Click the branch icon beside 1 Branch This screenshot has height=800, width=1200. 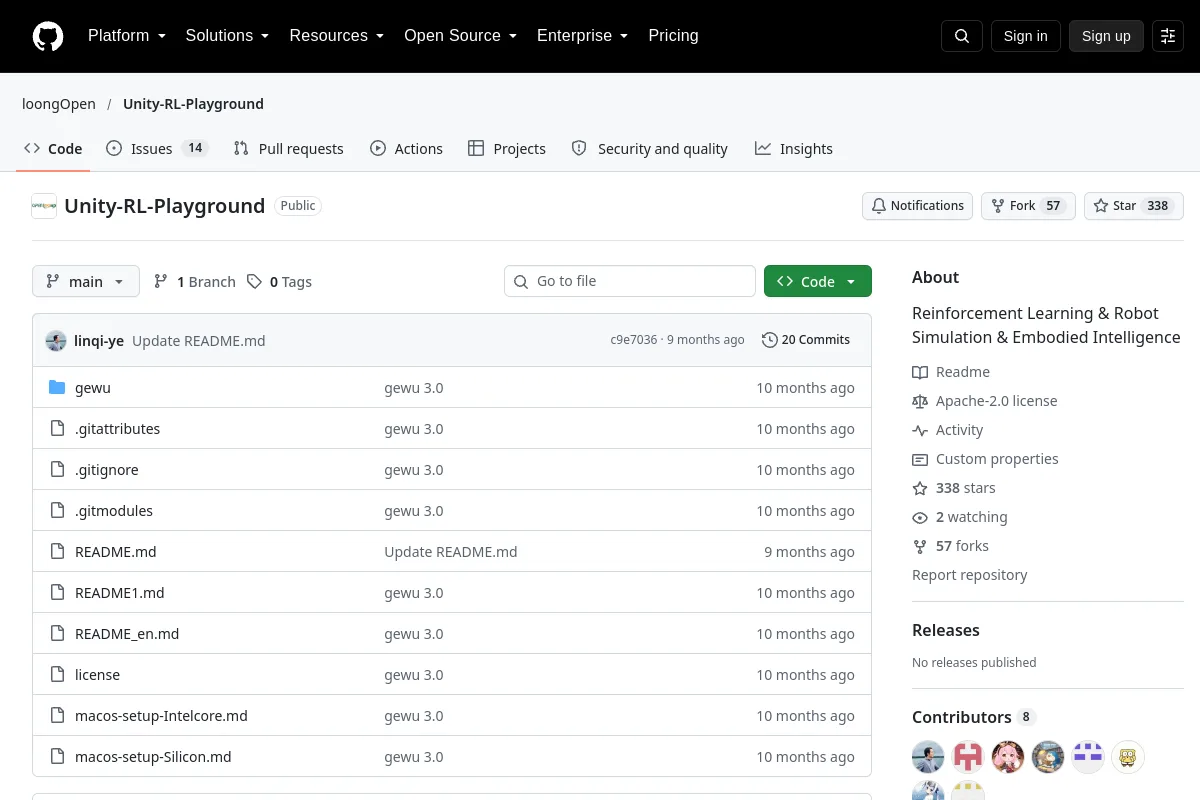(x=161, y=282)
